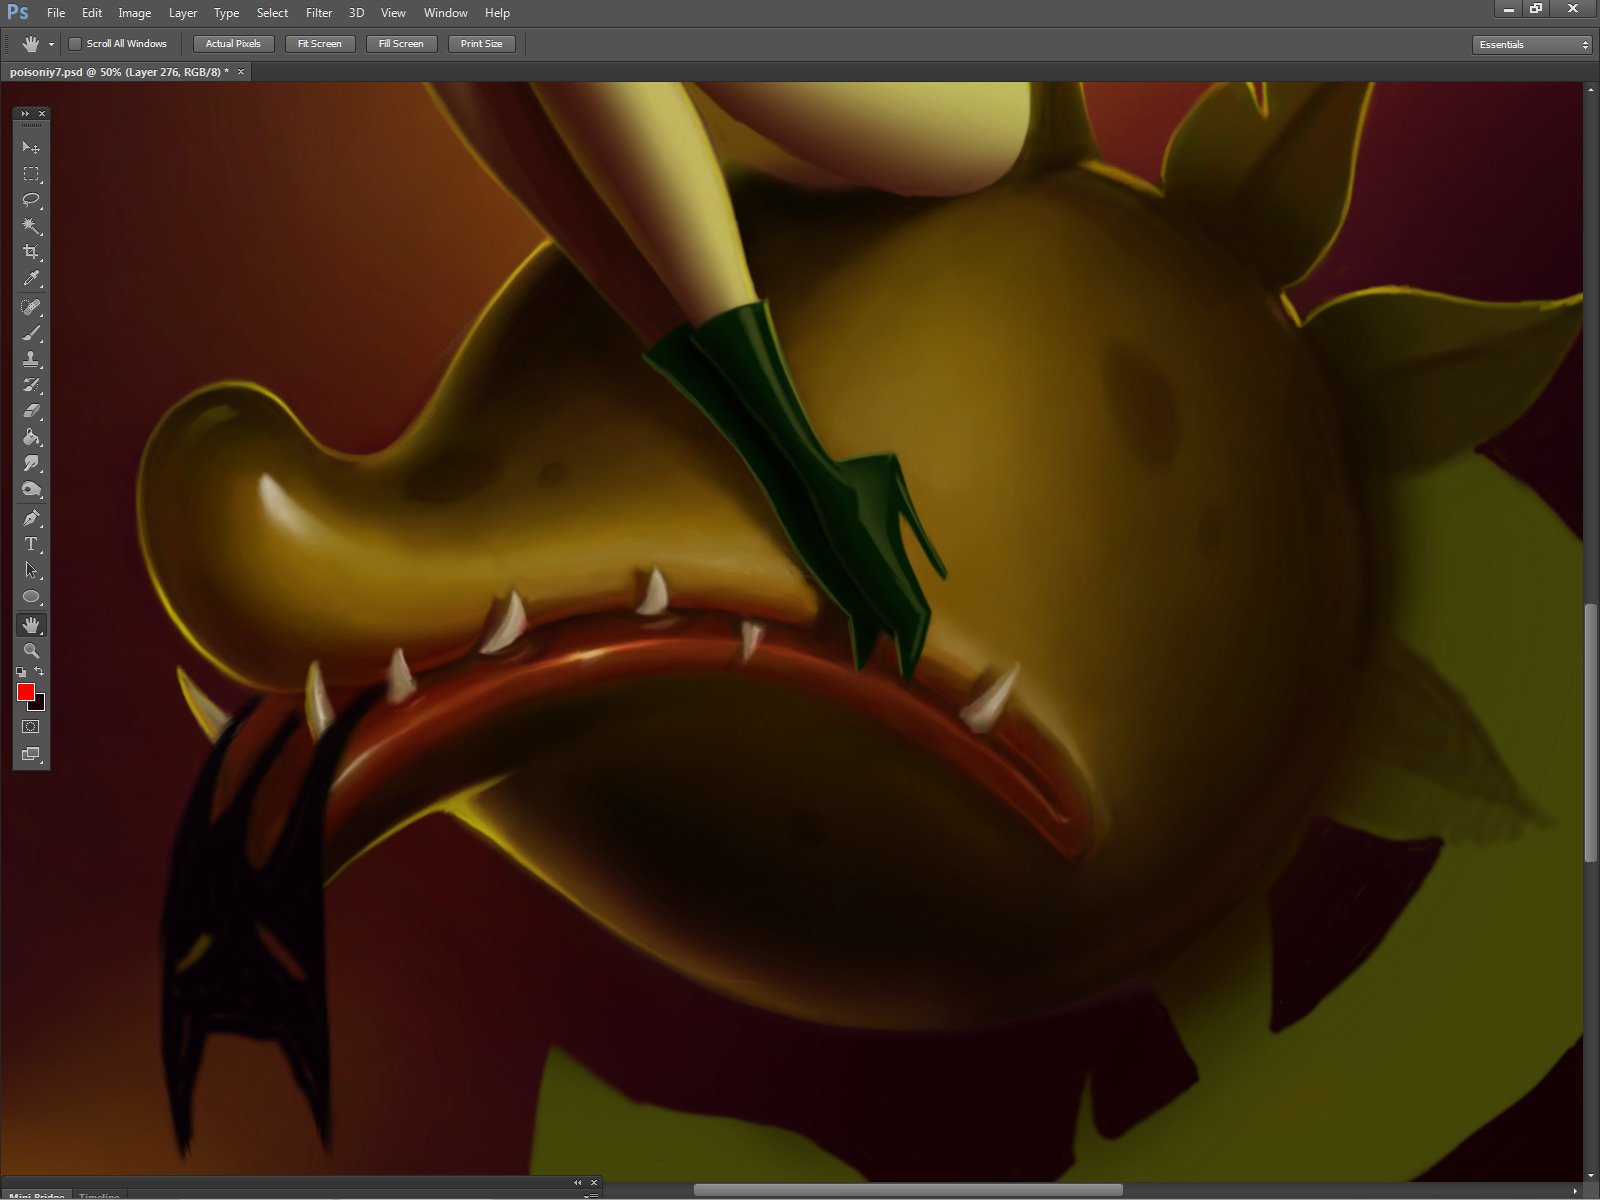Screen dimensions: 1600x1200
Task: Click the horizontal canvas scrollbar thumb
Action: pyautogui.click(x=908, y=1190)
